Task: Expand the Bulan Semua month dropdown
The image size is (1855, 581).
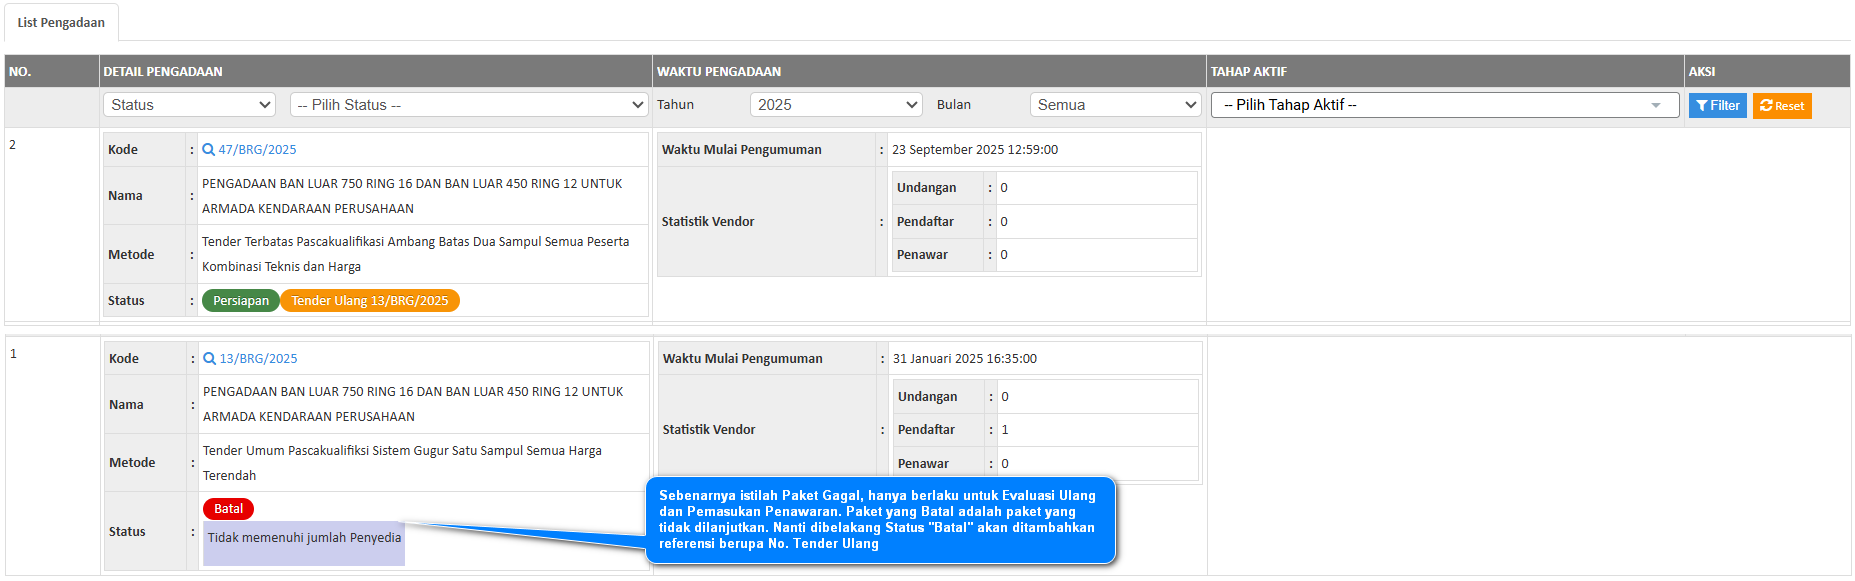Action: tap(1115, 105)
